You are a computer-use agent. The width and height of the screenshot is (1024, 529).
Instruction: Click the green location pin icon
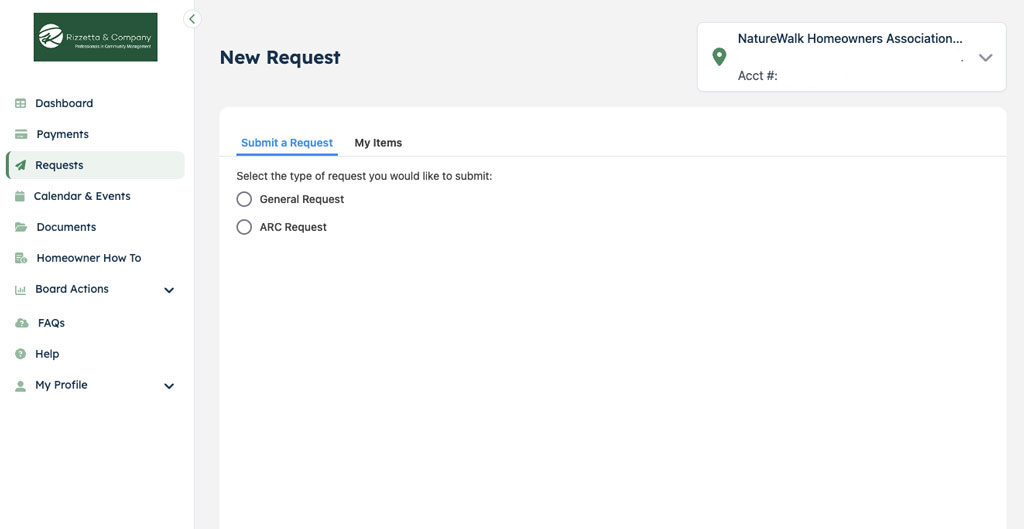(719, 57)
